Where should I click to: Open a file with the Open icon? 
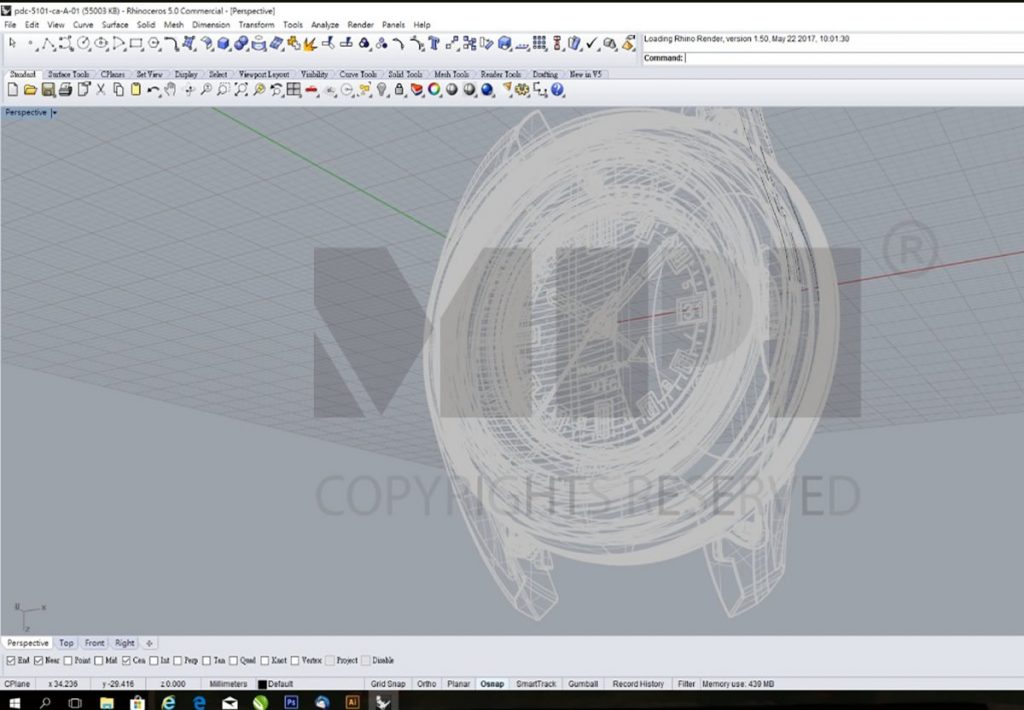pyautogui.click(x=30, y=89)
